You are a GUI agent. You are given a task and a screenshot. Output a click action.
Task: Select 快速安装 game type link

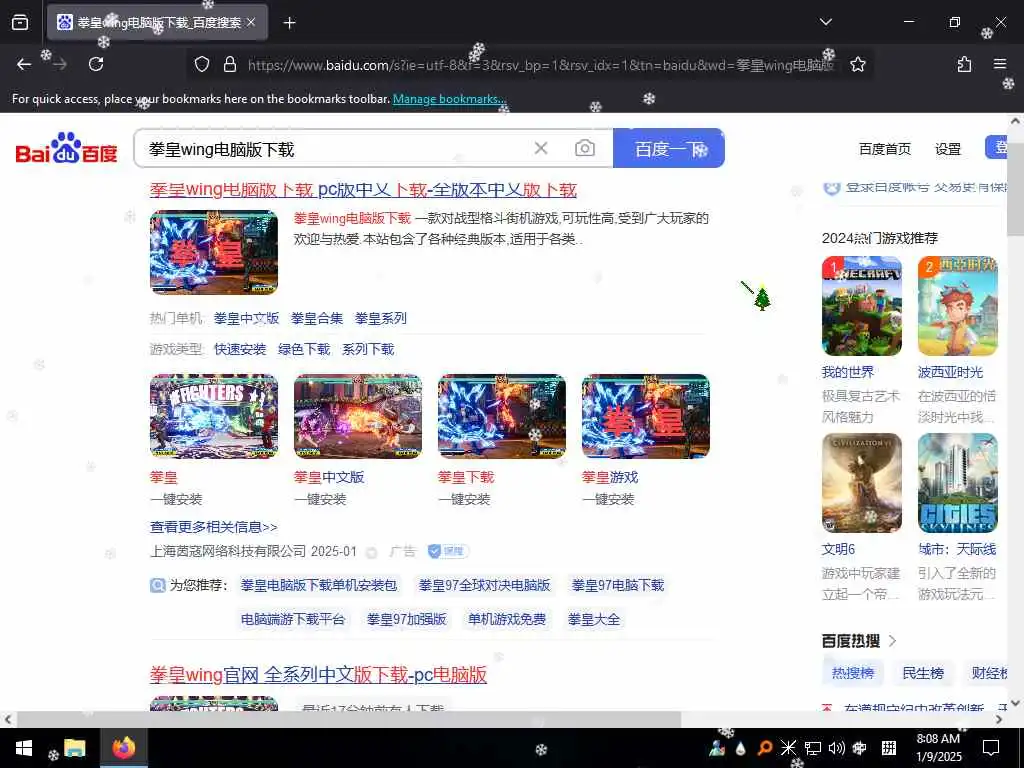click(x=240, y=349)
